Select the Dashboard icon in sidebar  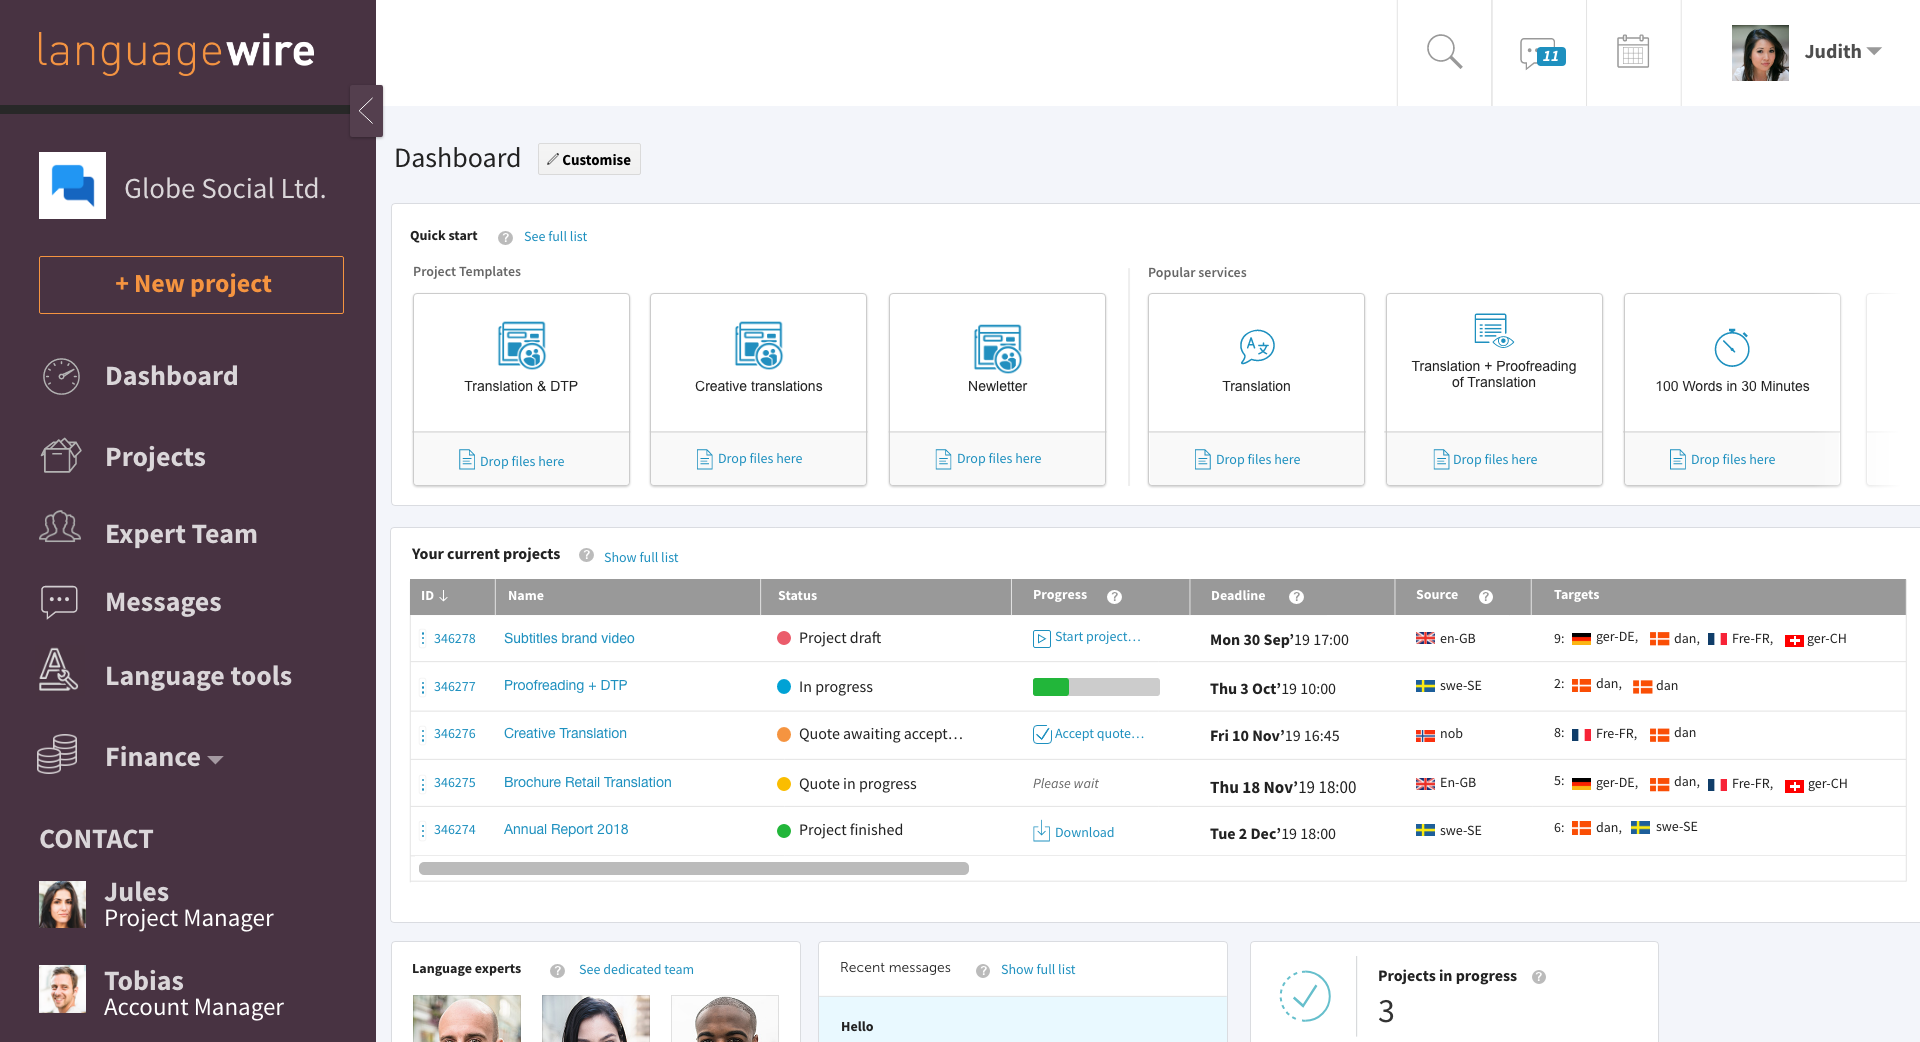coord(61,375)
